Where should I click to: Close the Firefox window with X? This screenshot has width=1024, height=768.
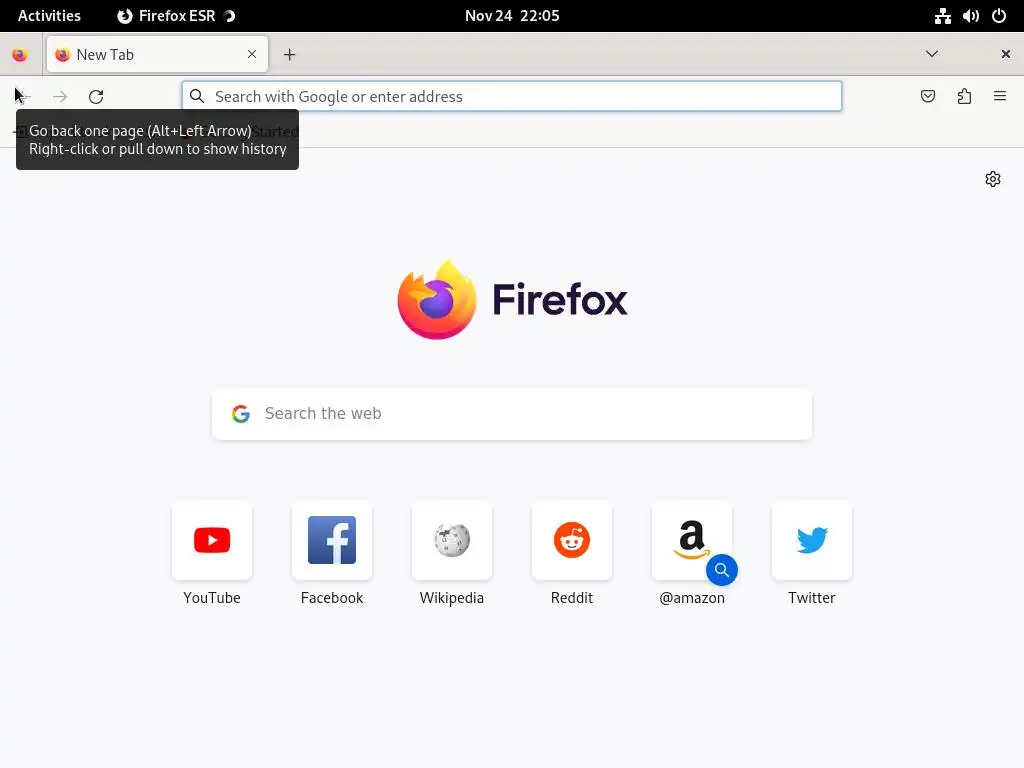[1006, 54]
